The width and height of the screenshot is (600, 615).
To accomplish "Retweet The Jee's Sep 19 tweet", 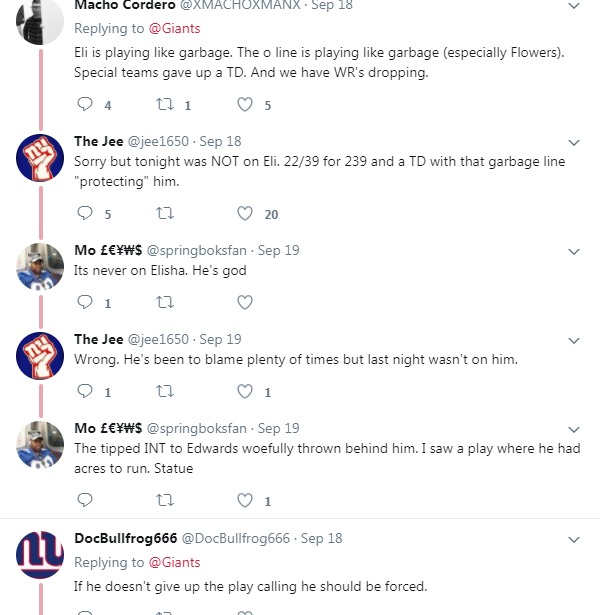I will click(165, 392).
